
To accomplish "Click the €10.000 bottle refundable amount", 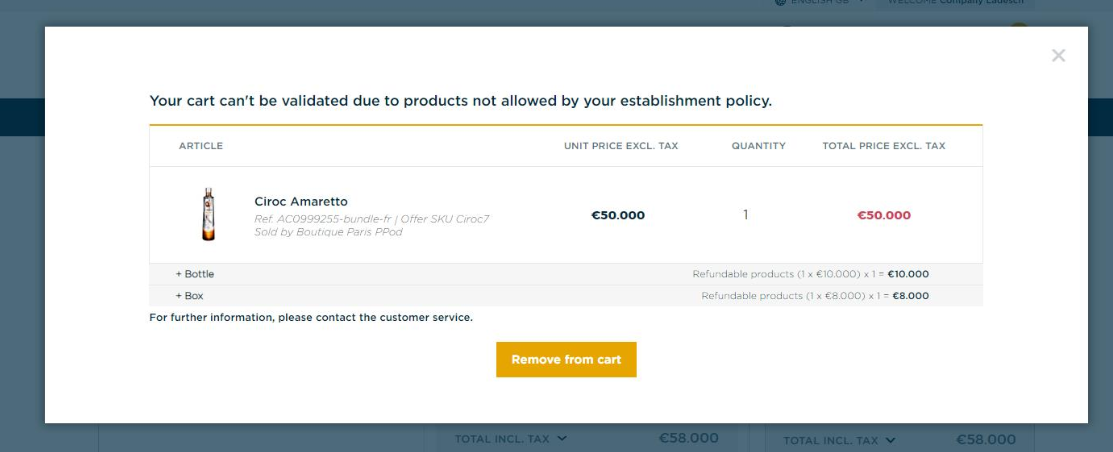I will coord(908,274).
